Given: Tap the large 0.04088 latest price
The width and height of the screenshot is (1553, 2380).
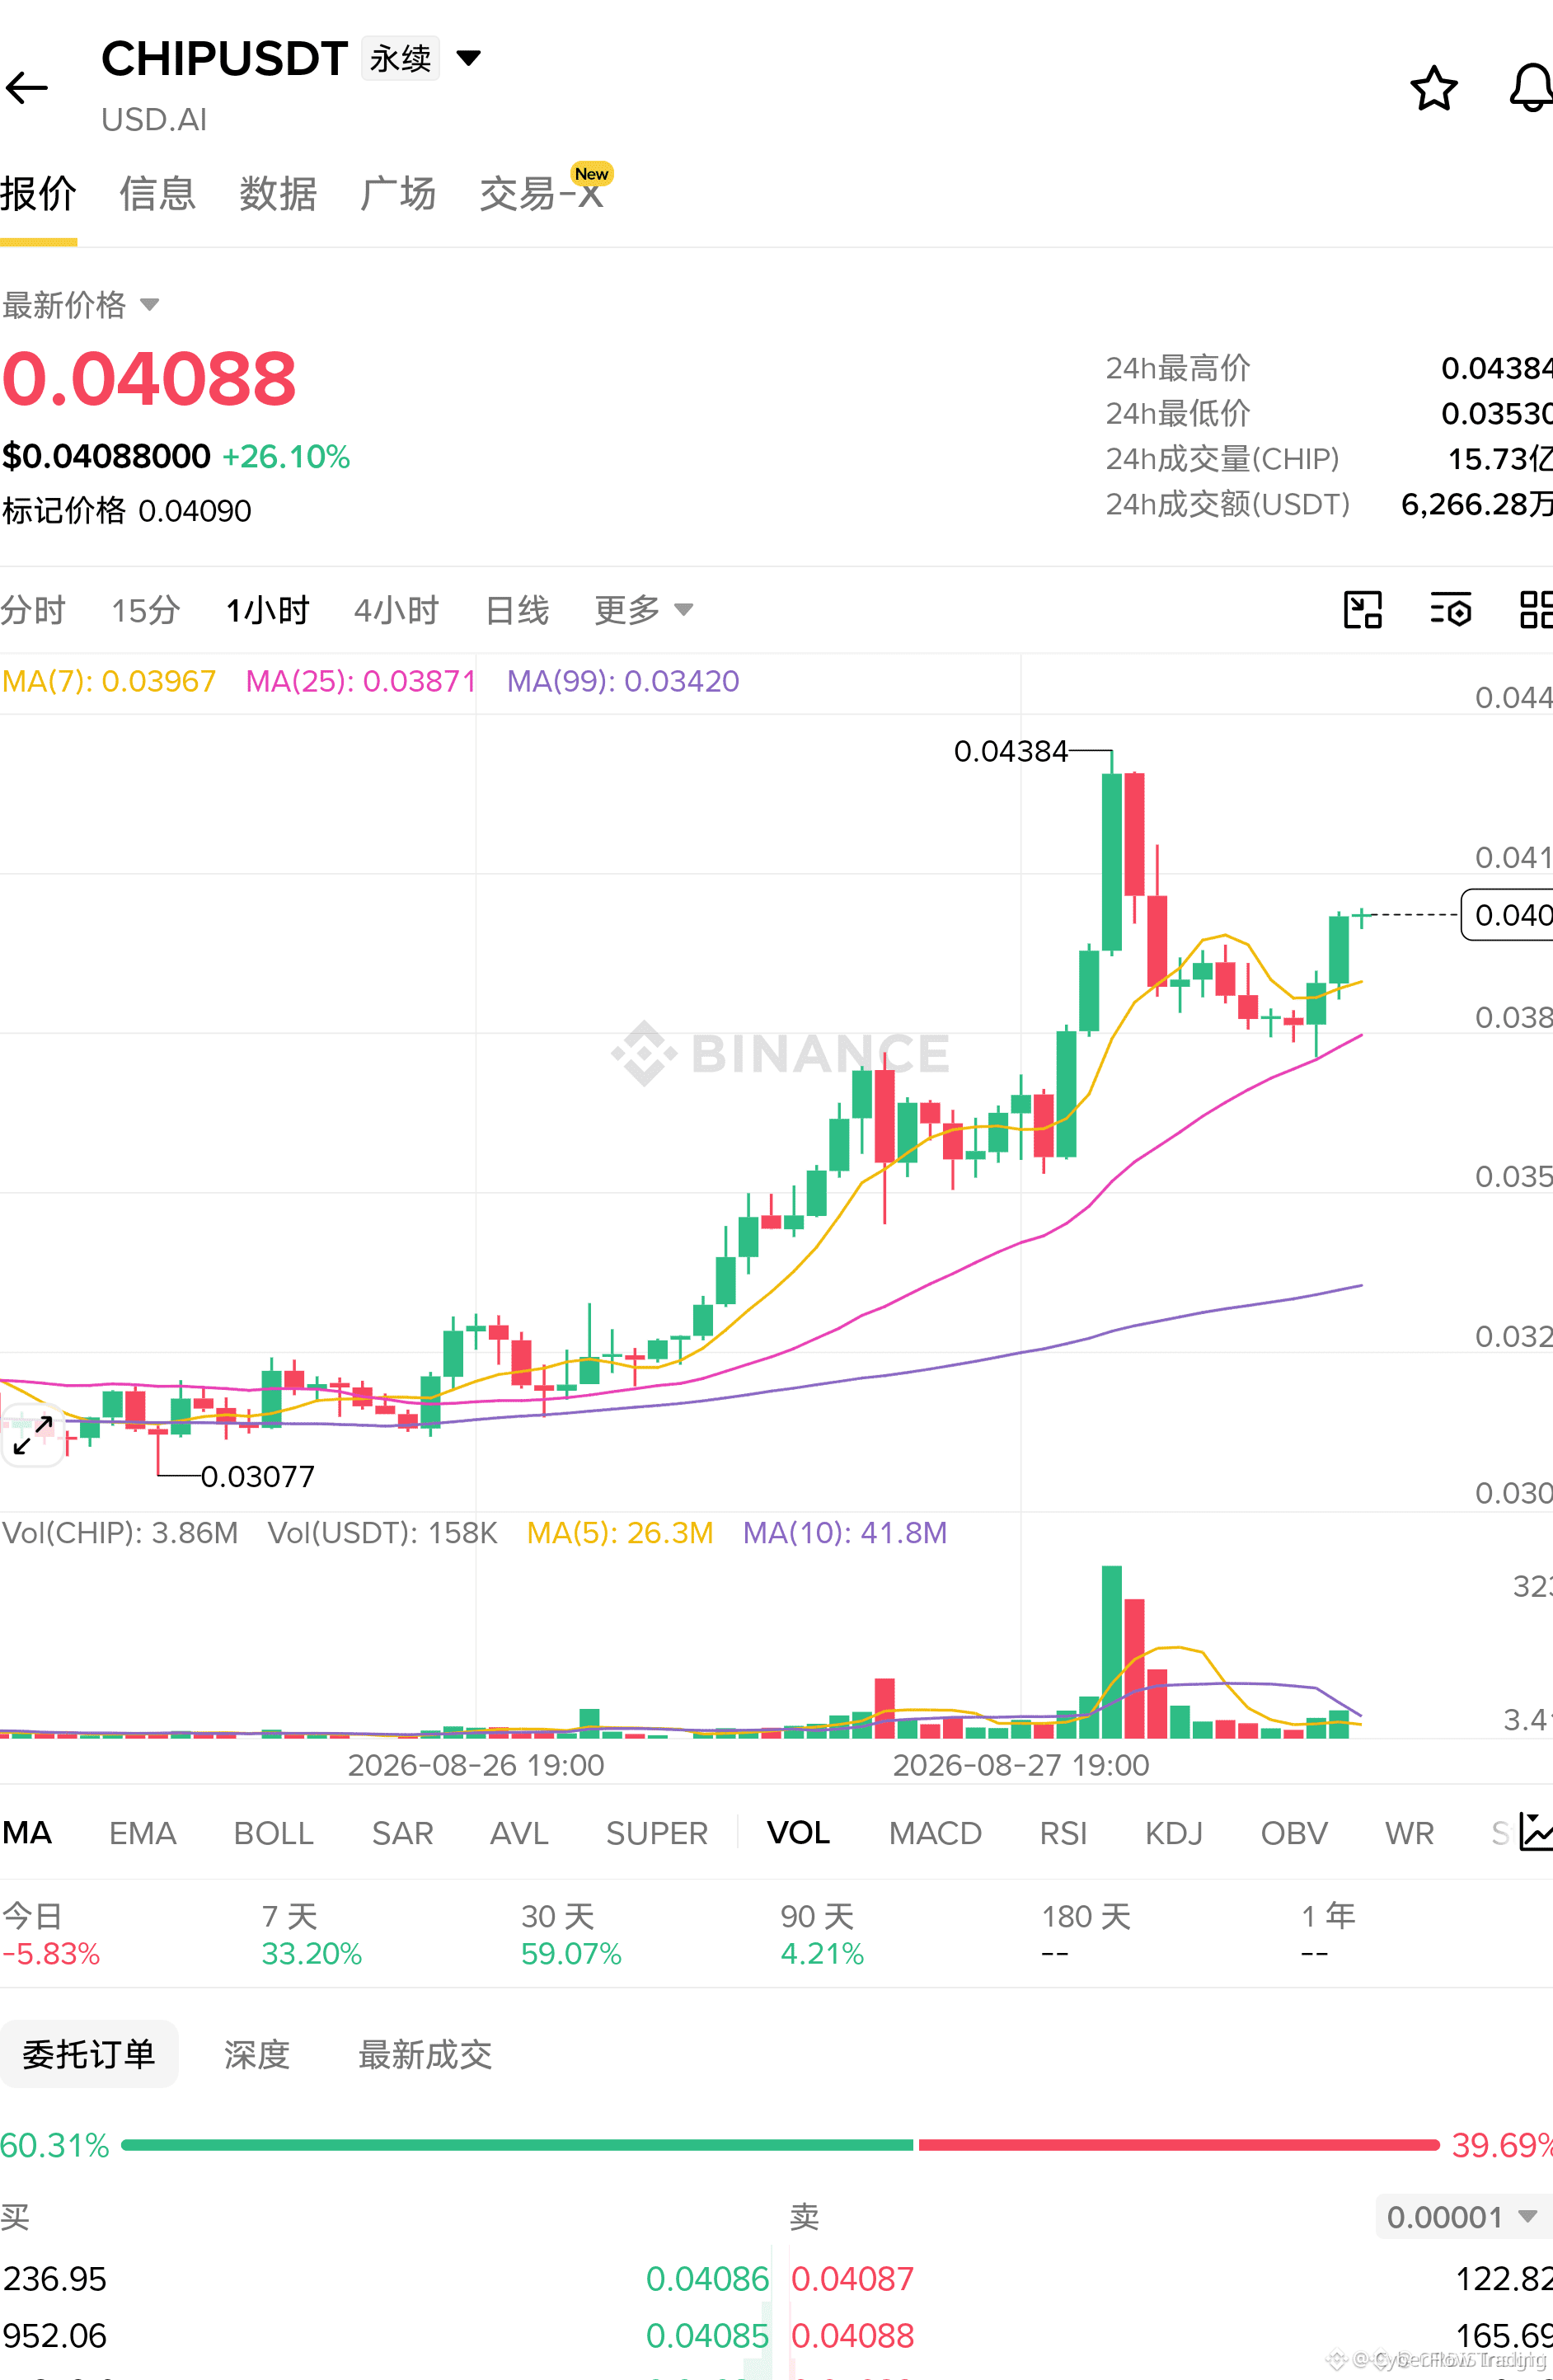Looking at the screenshot, I should tap(149, 379).
